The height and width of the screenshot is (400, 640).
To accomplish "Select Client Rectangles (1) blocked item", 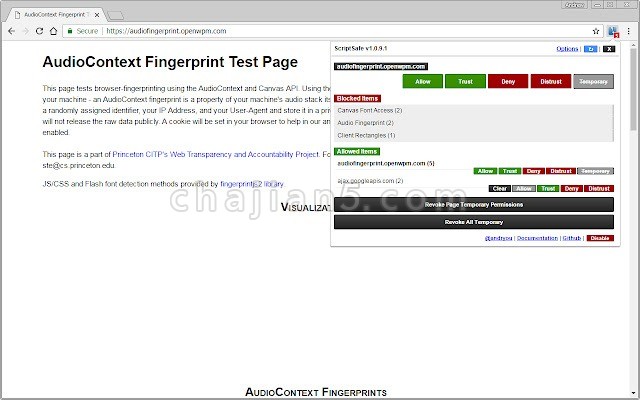I will pyautogui.click(x=366, y=135).
